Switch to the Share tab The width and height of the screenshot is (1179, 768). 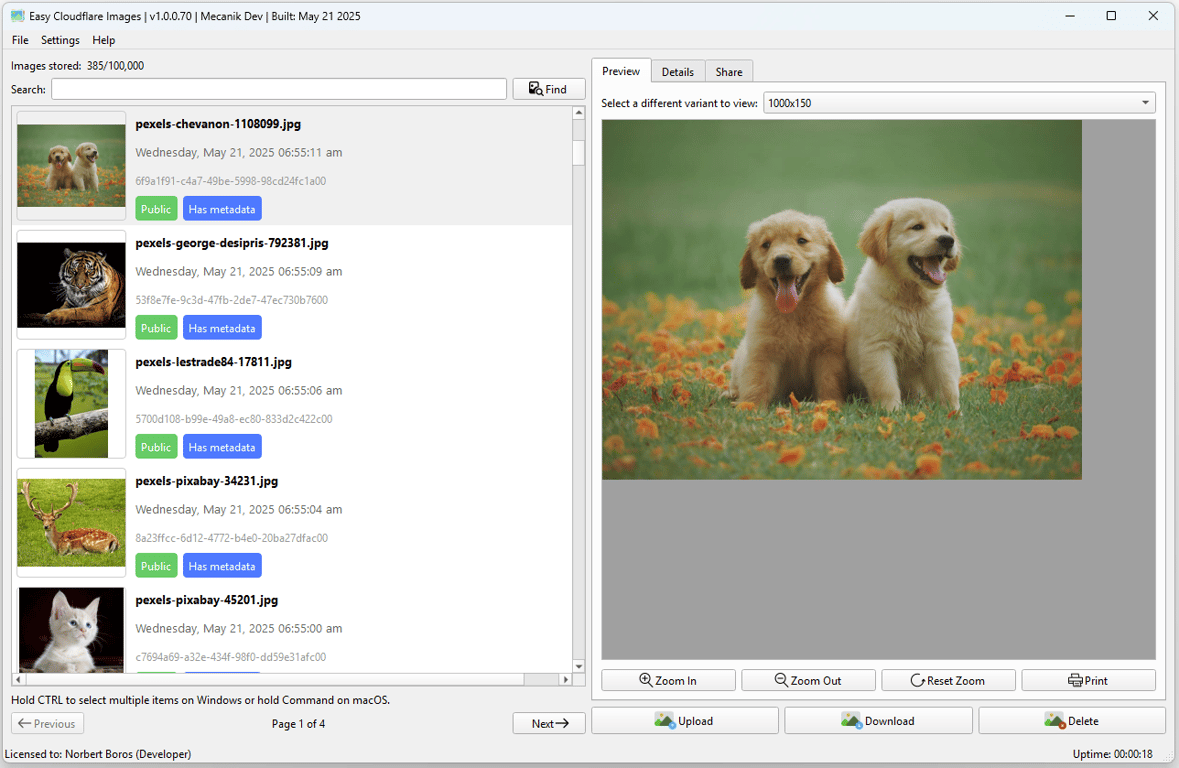pyautogui.click(x=729, y=71)
